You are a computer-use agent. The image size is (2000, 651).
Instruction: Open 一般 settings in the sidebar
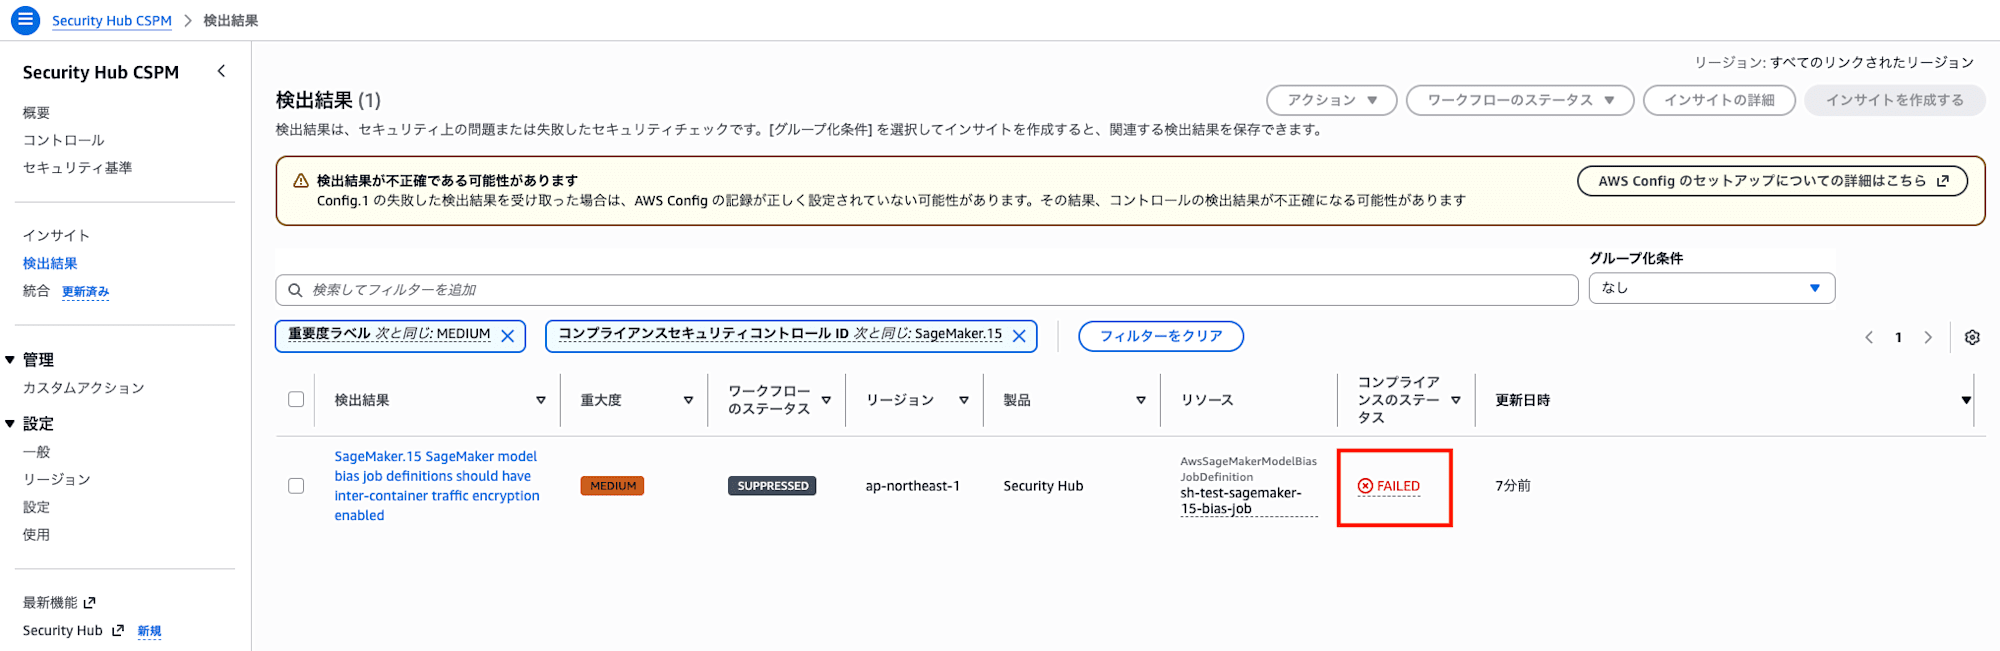[x=36, y=452]
